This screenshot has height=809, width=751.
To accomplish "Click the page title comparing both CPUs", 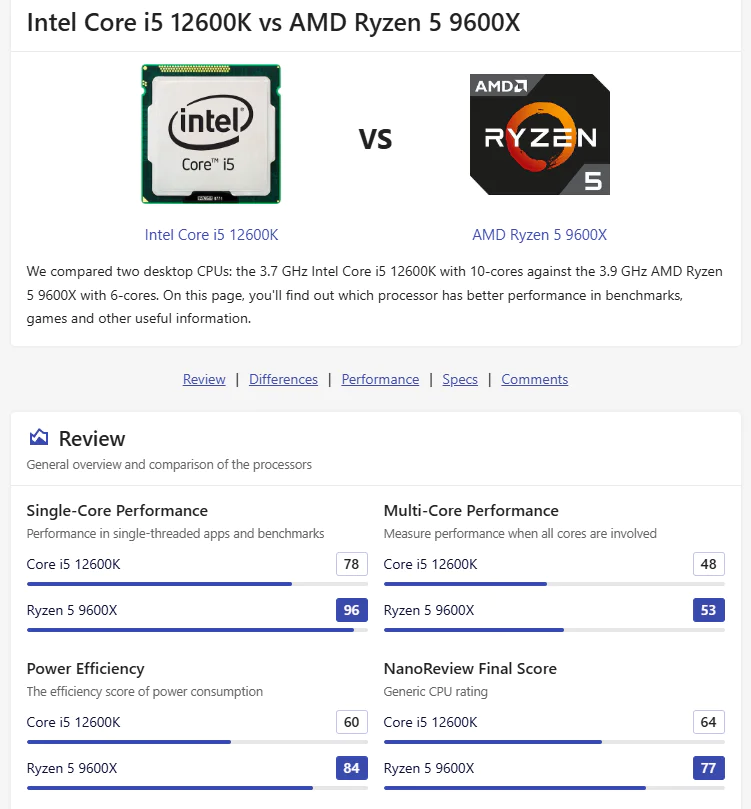I will click(x=273, y=23).
